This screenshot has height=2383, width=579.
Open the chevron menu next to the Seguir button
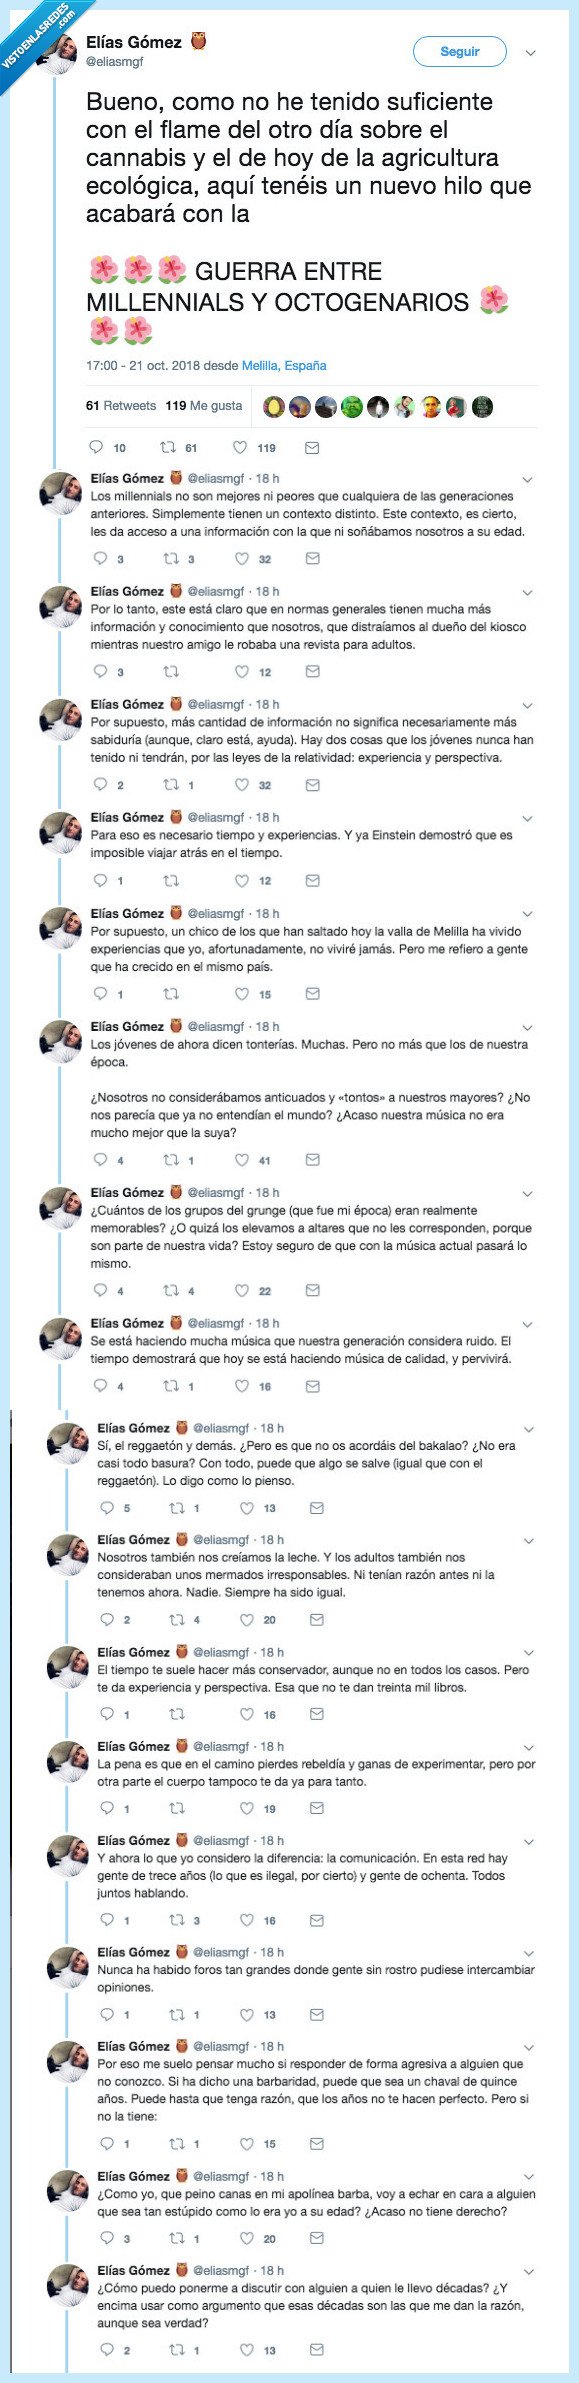click(x=530, y=52)
